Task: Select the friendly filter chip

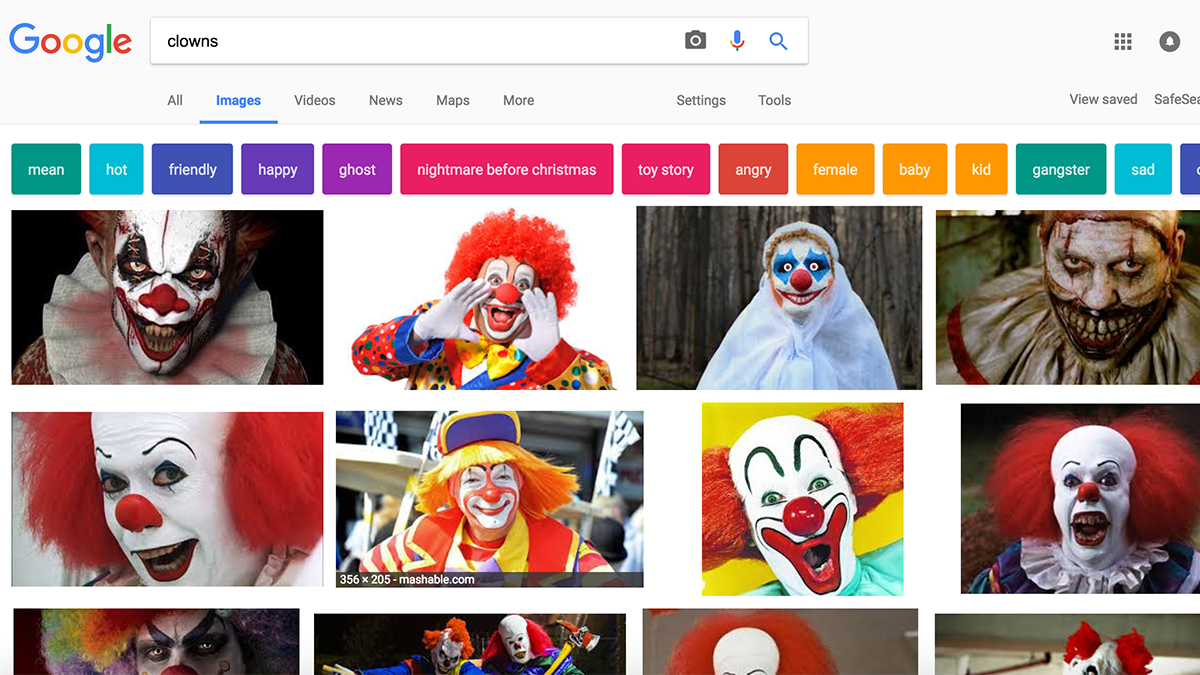Action: click(192, 169)
